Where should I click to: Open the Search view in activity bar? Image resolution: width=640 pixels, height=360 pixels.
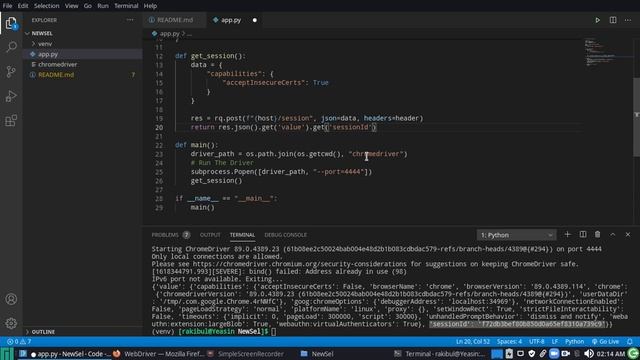[11, 47]
